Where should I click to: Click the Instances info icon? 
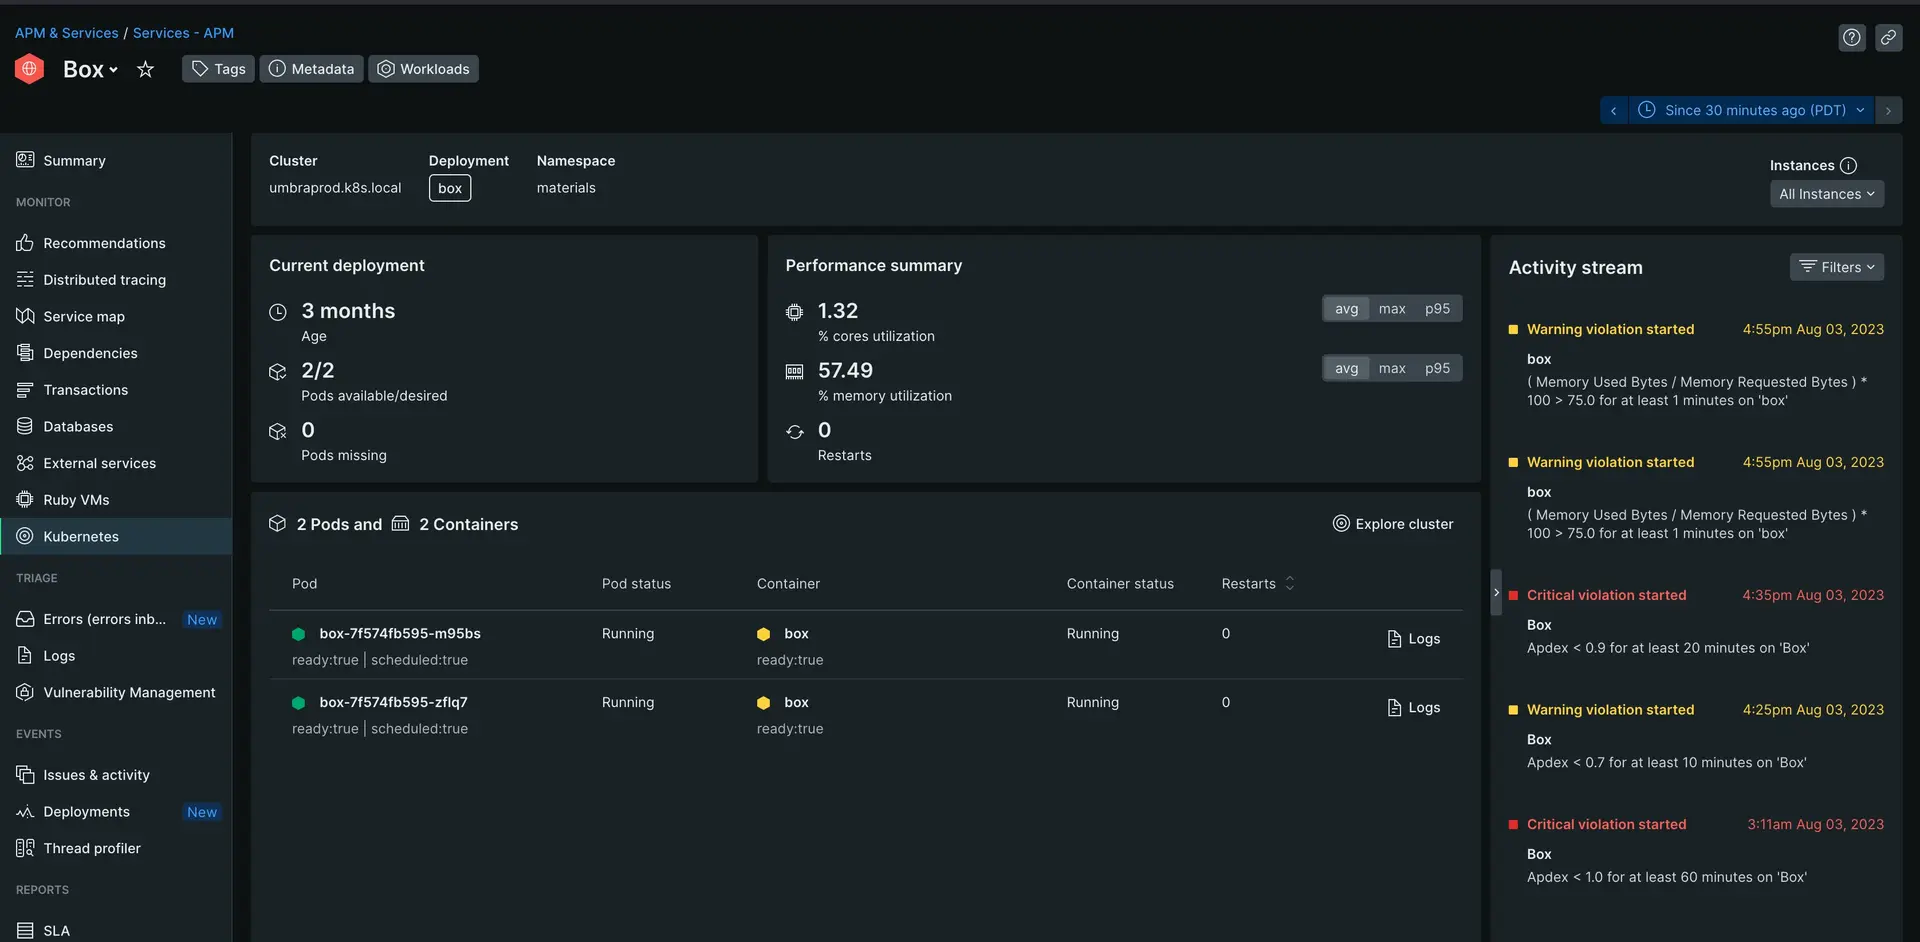click(x=1848, y=166)
